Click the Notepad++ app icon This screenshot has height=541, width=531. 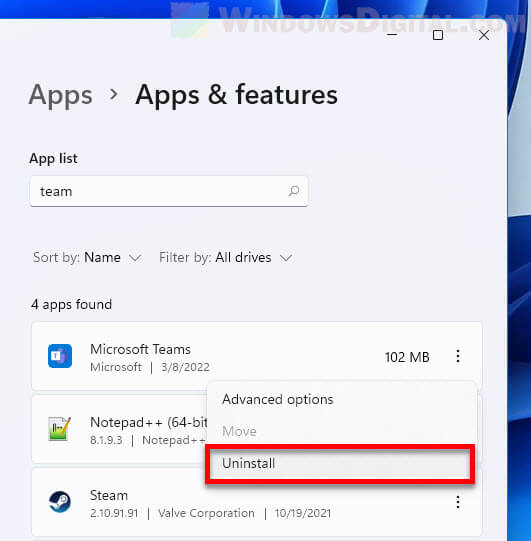[60, 429]
